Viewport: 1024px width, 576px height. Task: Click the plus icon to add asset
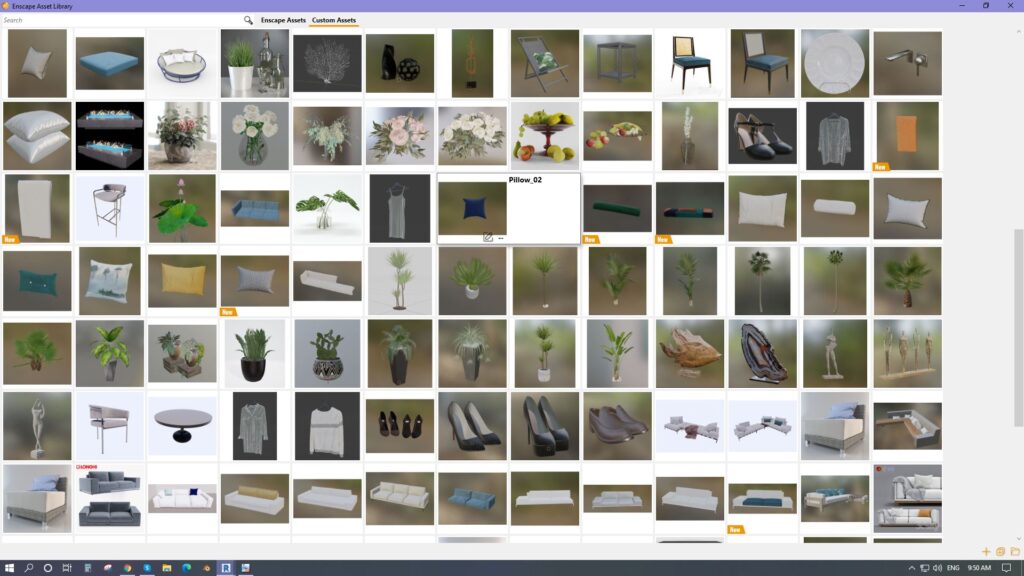[986, 551]
